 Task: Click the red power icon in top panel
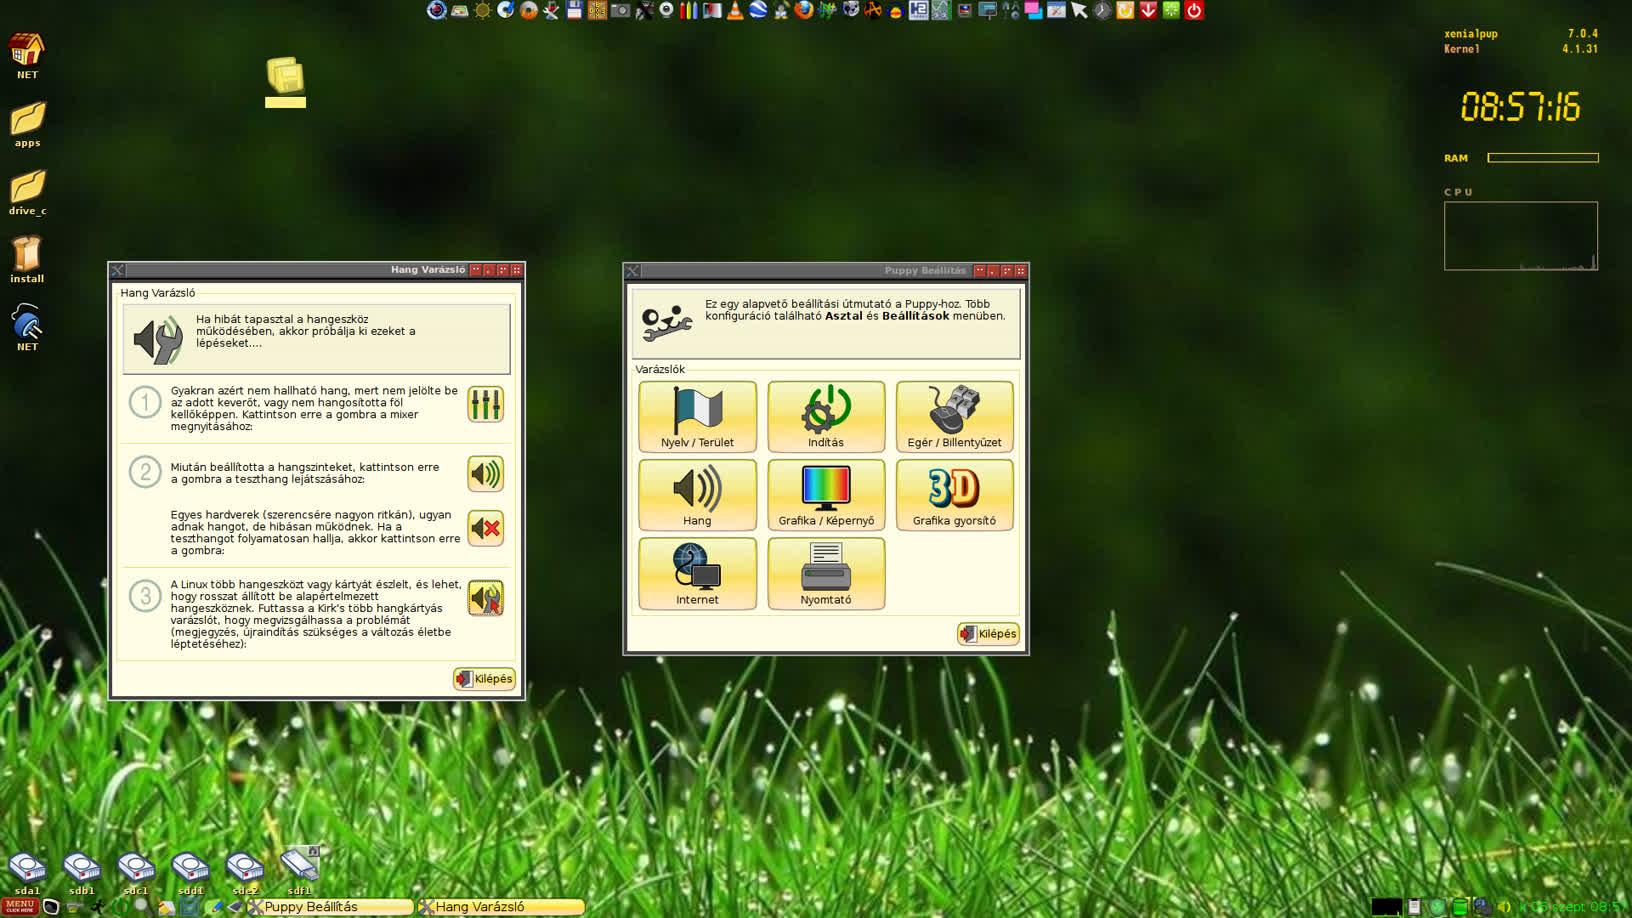coord(1194,10)
